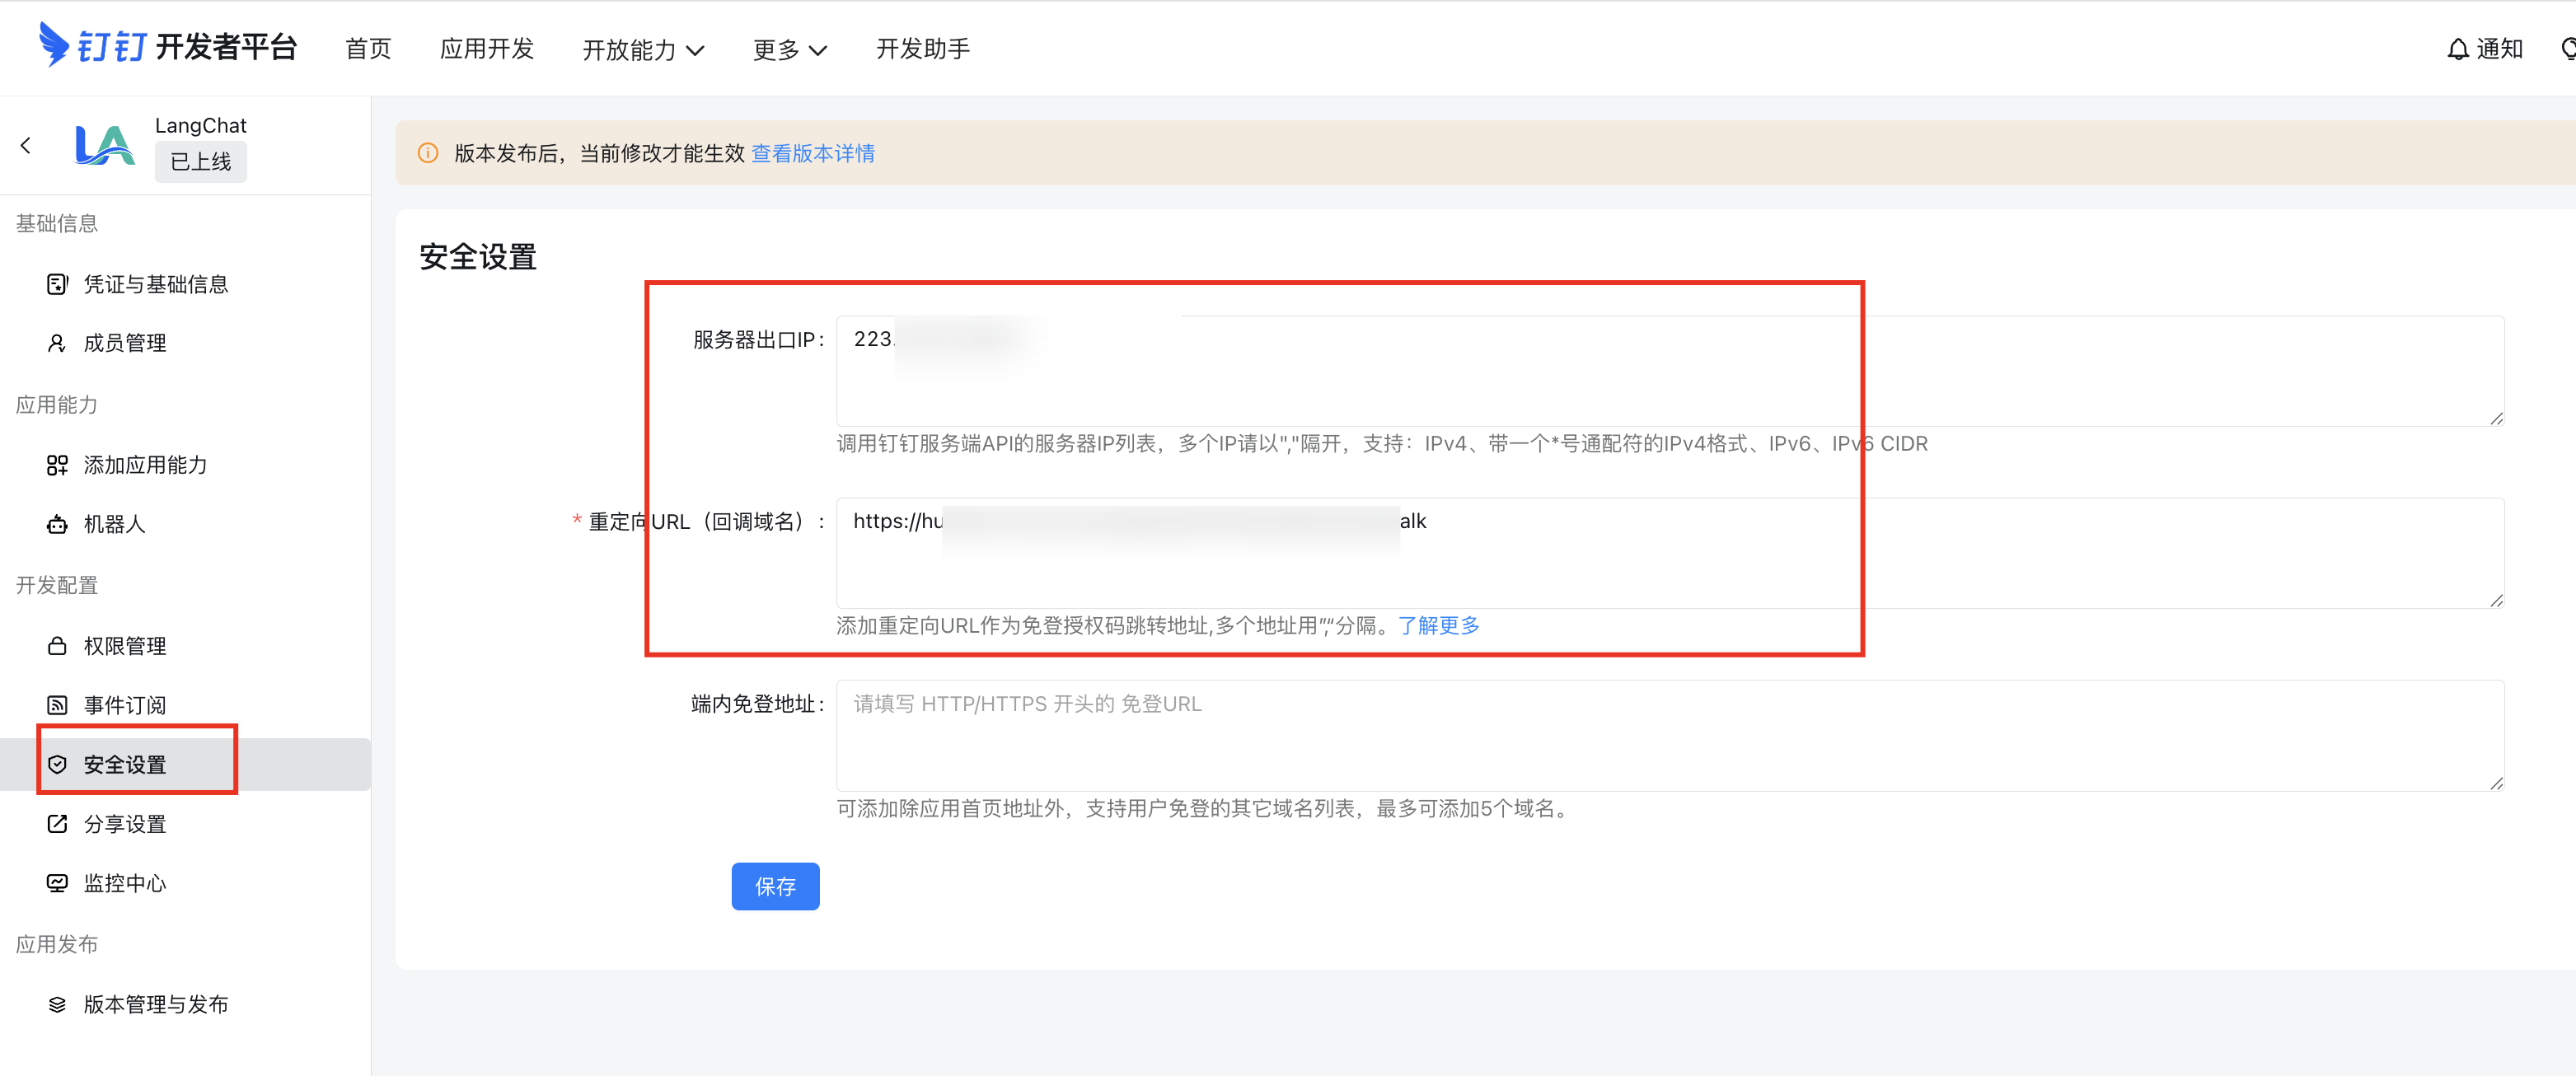This screenshot has height=1076, width=2576.
Task: Click the grid icon for 添加应用能力
Action: 57,465
